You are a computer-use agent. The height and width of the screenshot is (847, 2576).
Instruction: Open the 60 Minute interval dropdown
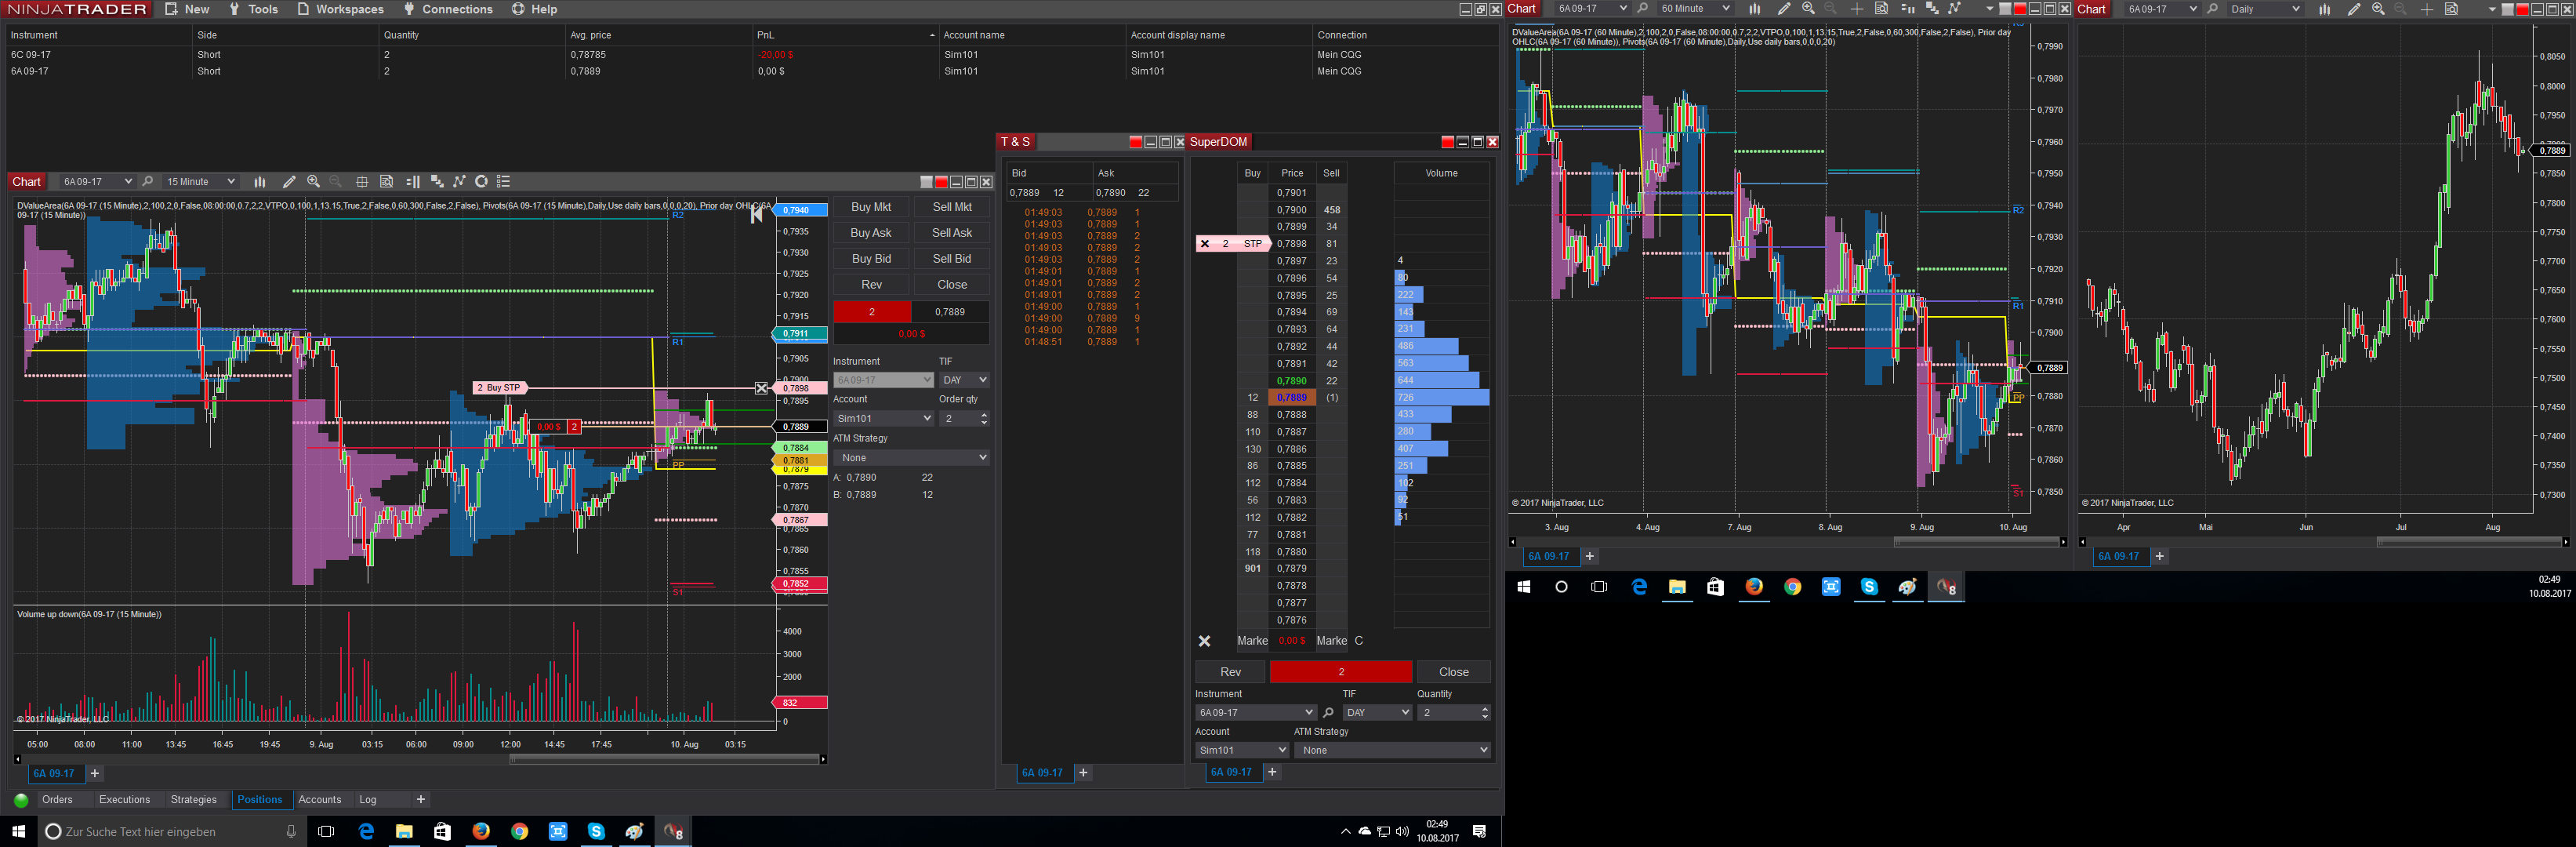coord(1695,9)
